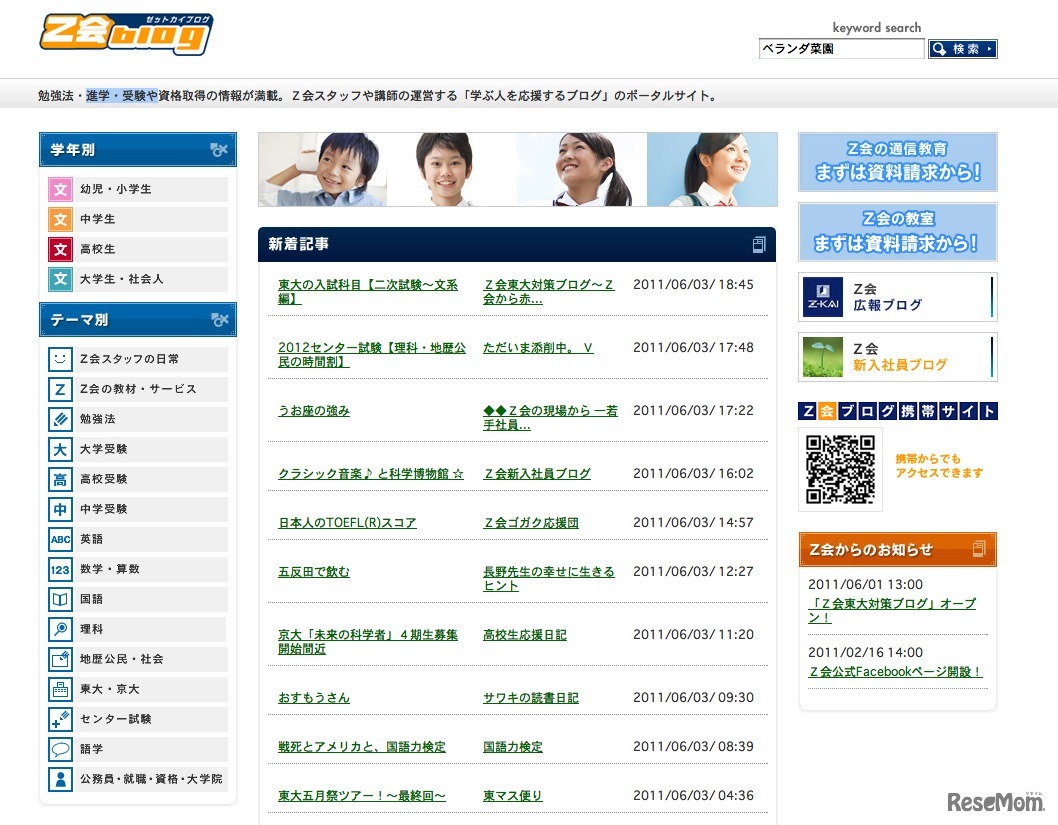Select 大学生・社会人 menu item
The width and height of the screenshot is (1058, 825).
138,279
